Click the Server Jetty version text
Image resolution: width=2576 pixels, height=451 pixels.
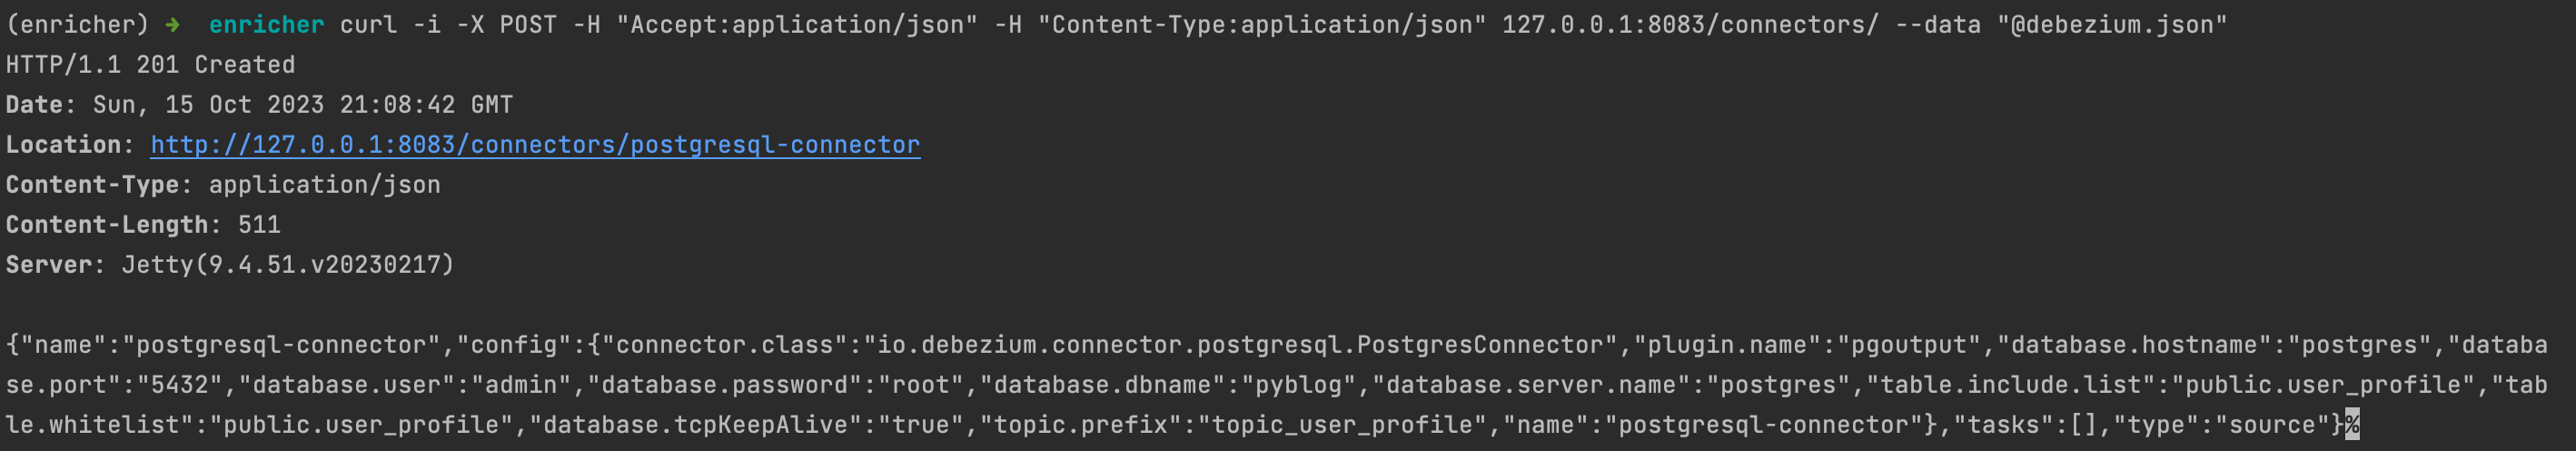coord(288,265)
